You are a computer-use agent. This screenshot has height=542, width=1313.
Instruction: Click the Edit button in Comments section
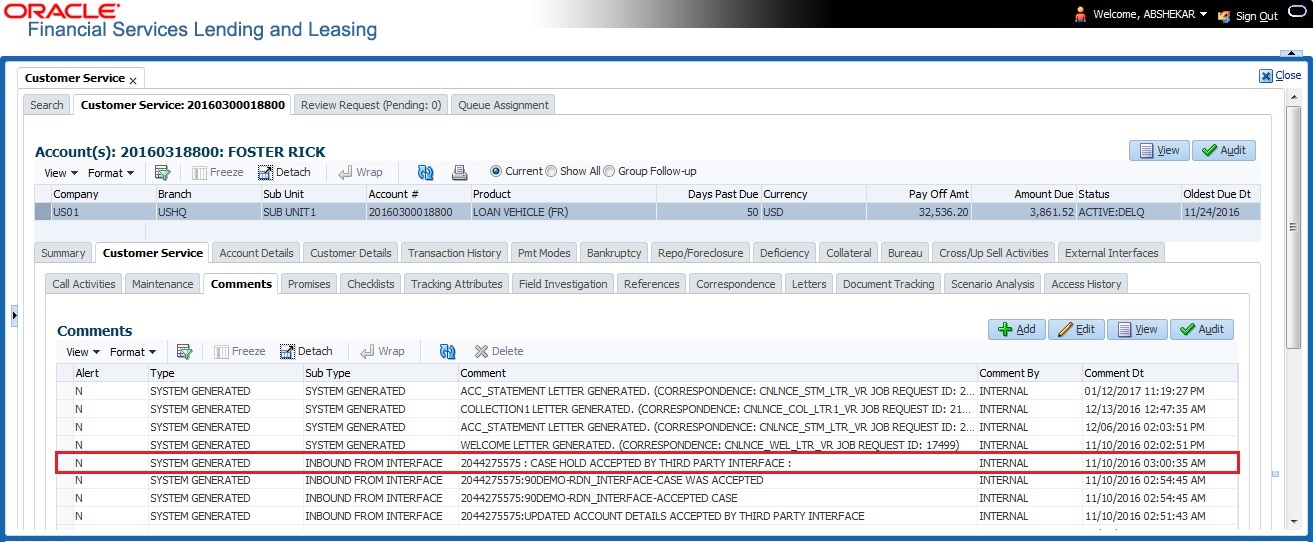(1075, 329)
